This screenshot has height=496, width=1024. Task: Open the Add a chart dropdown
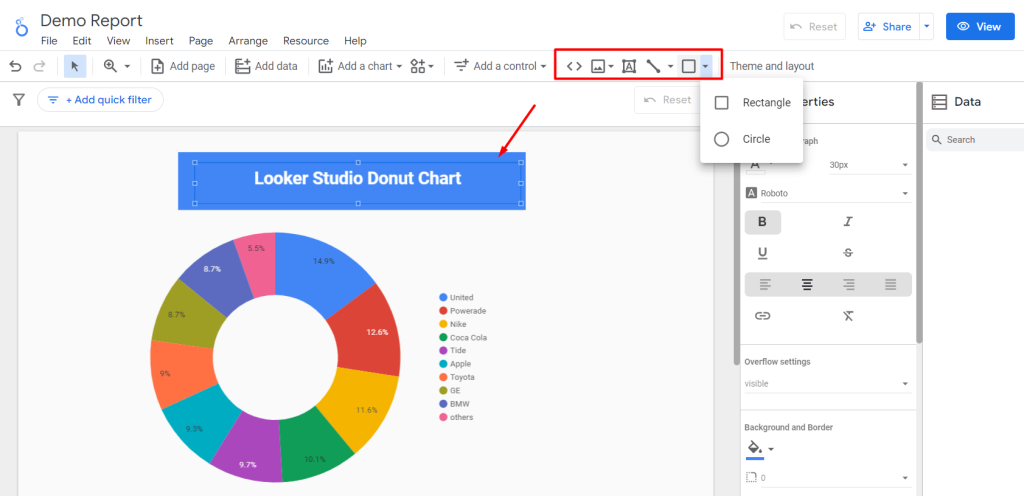pyautogui.click(x=360, y=66)
